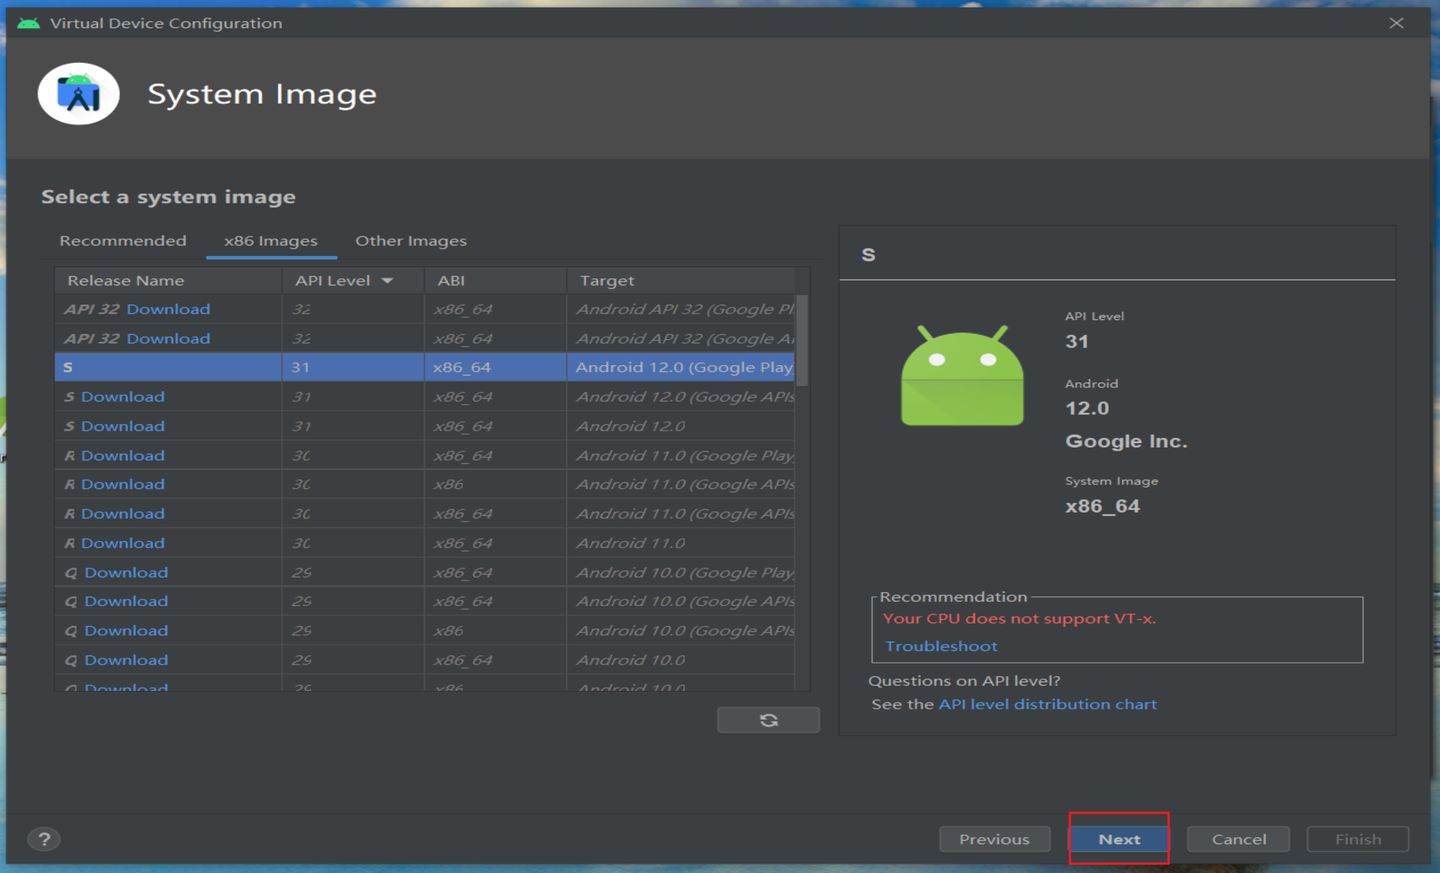
Task: Sort the table by API Level
Action: pos(332,280)
